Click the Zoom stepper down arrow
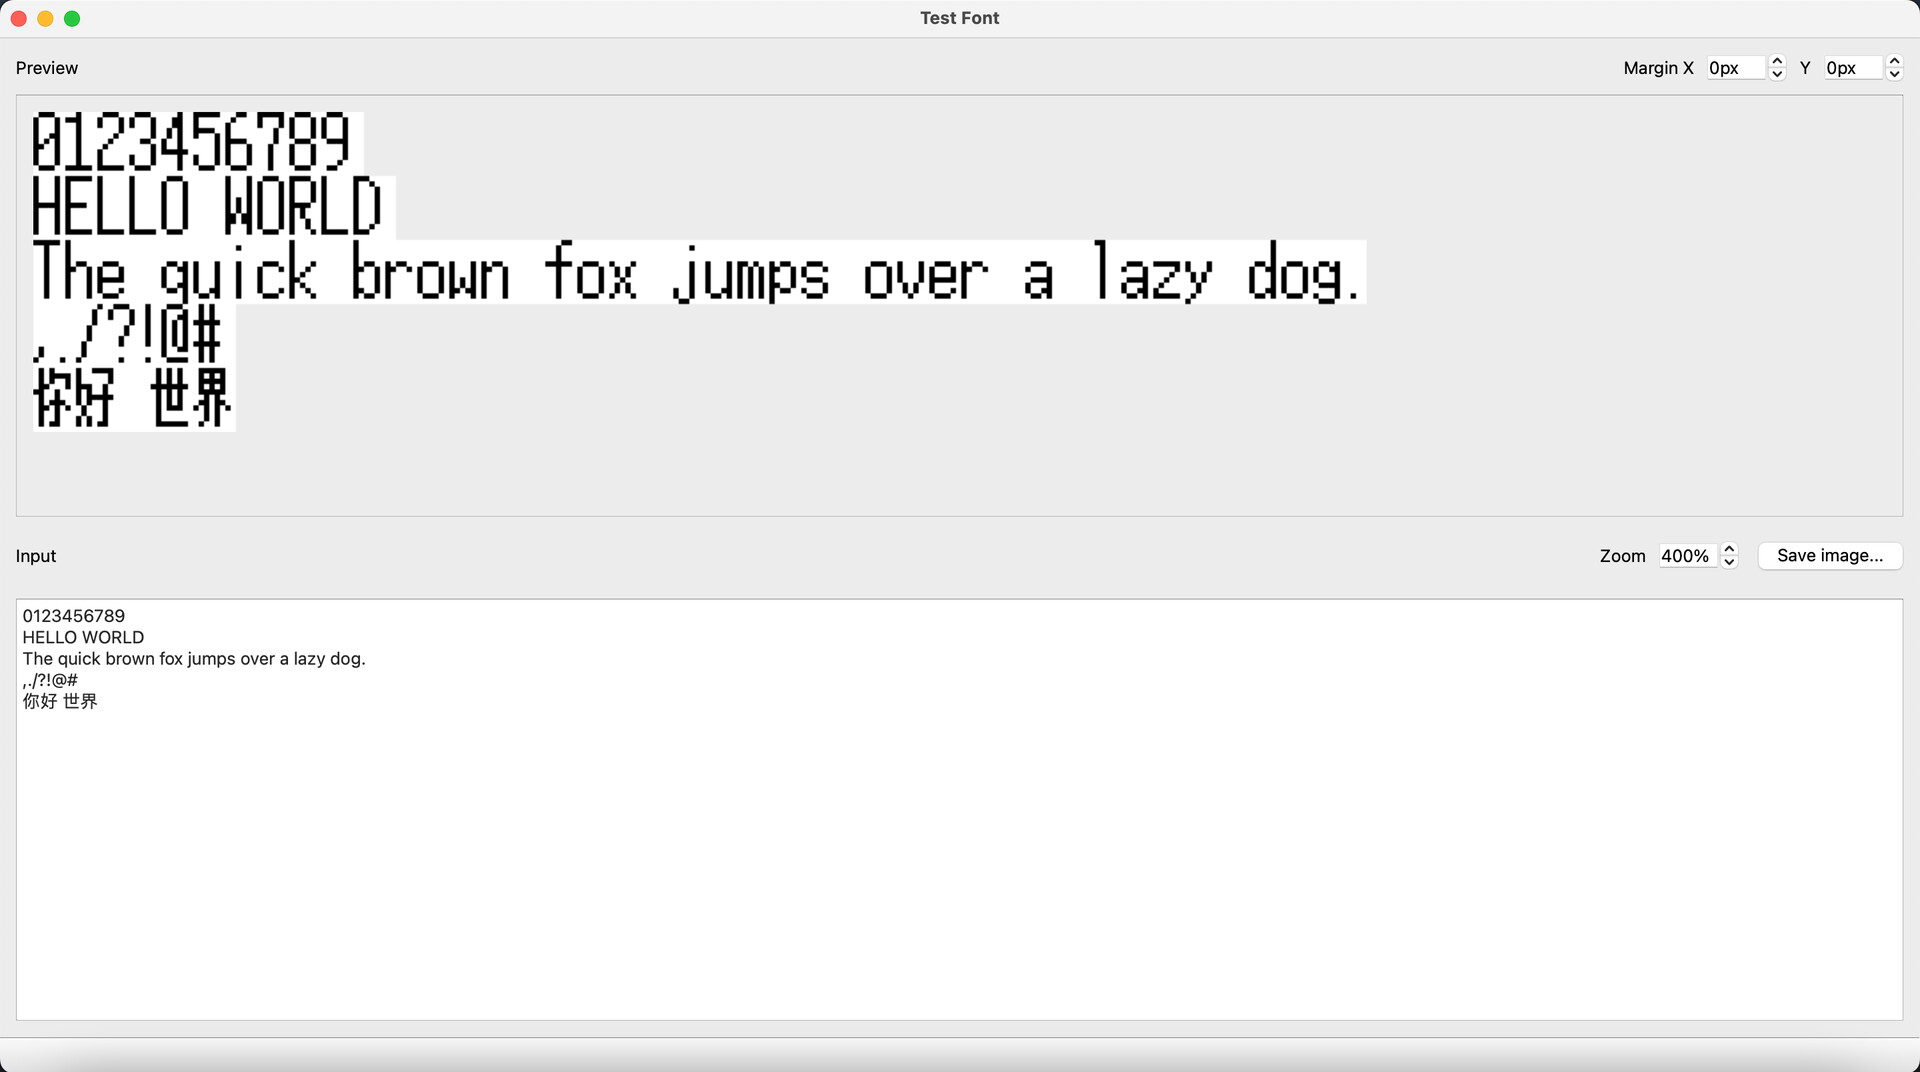The width and height of the screenshot is (1920, 1072). [x=1728, y=562]
